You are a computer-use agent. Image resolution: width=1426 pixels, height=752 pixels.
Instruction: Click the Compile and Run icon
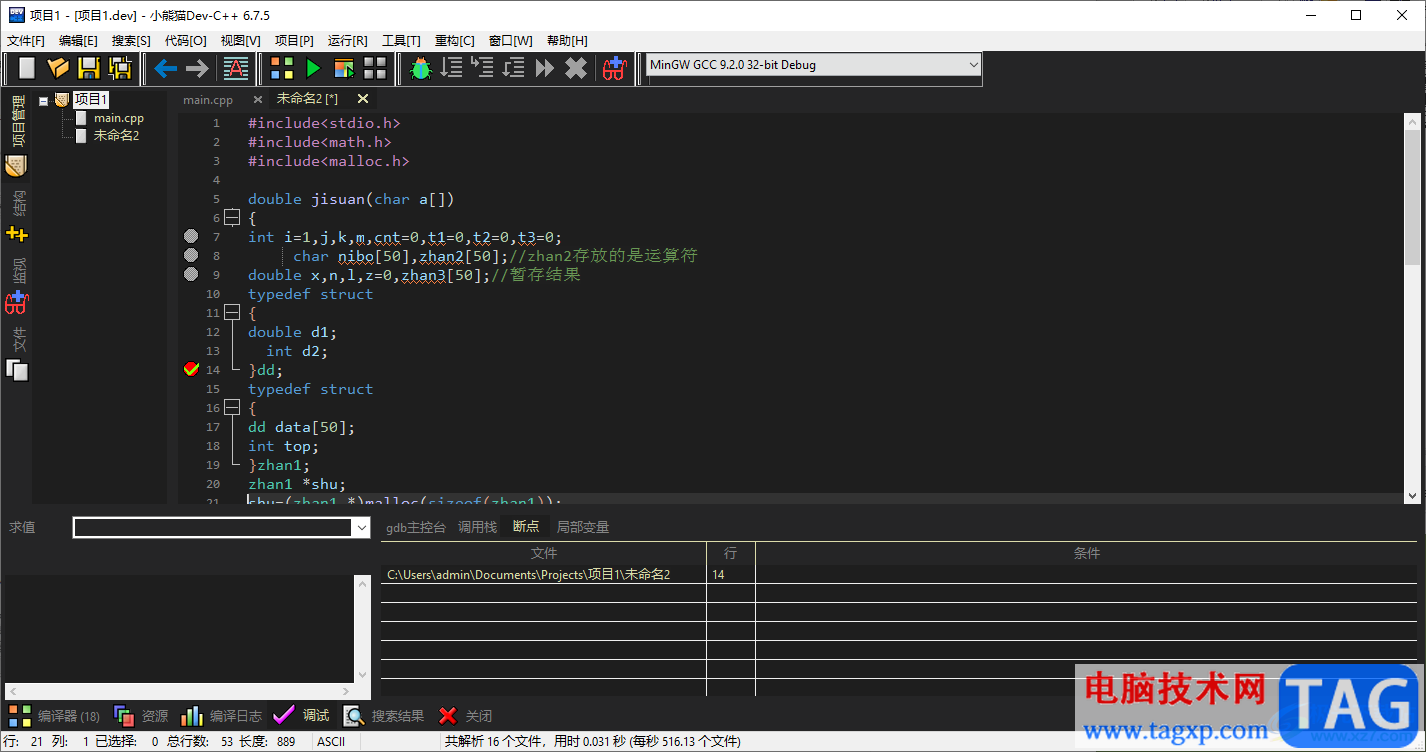(x=344, y=68)
